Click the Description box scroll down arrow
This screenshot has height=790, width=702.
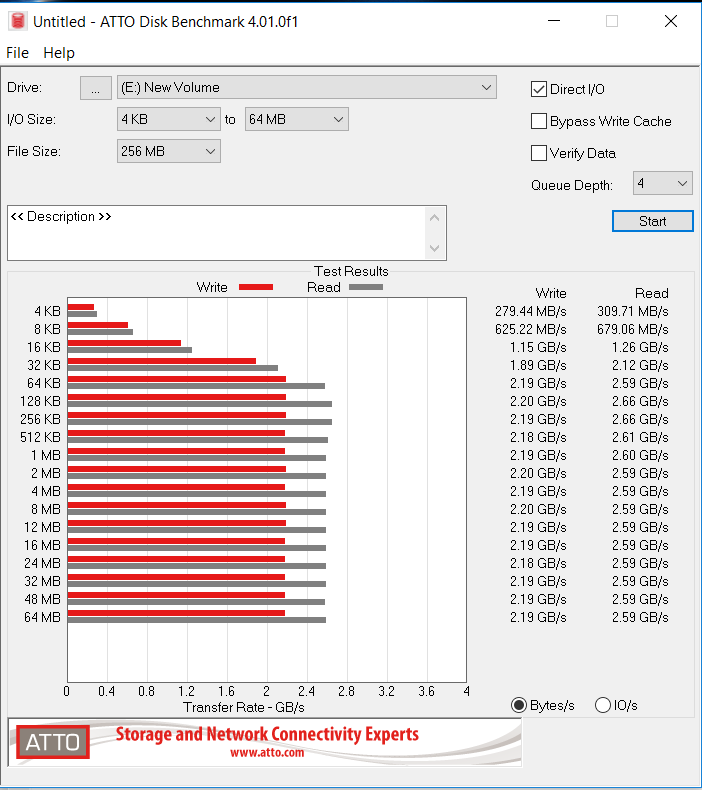point(434,248)
